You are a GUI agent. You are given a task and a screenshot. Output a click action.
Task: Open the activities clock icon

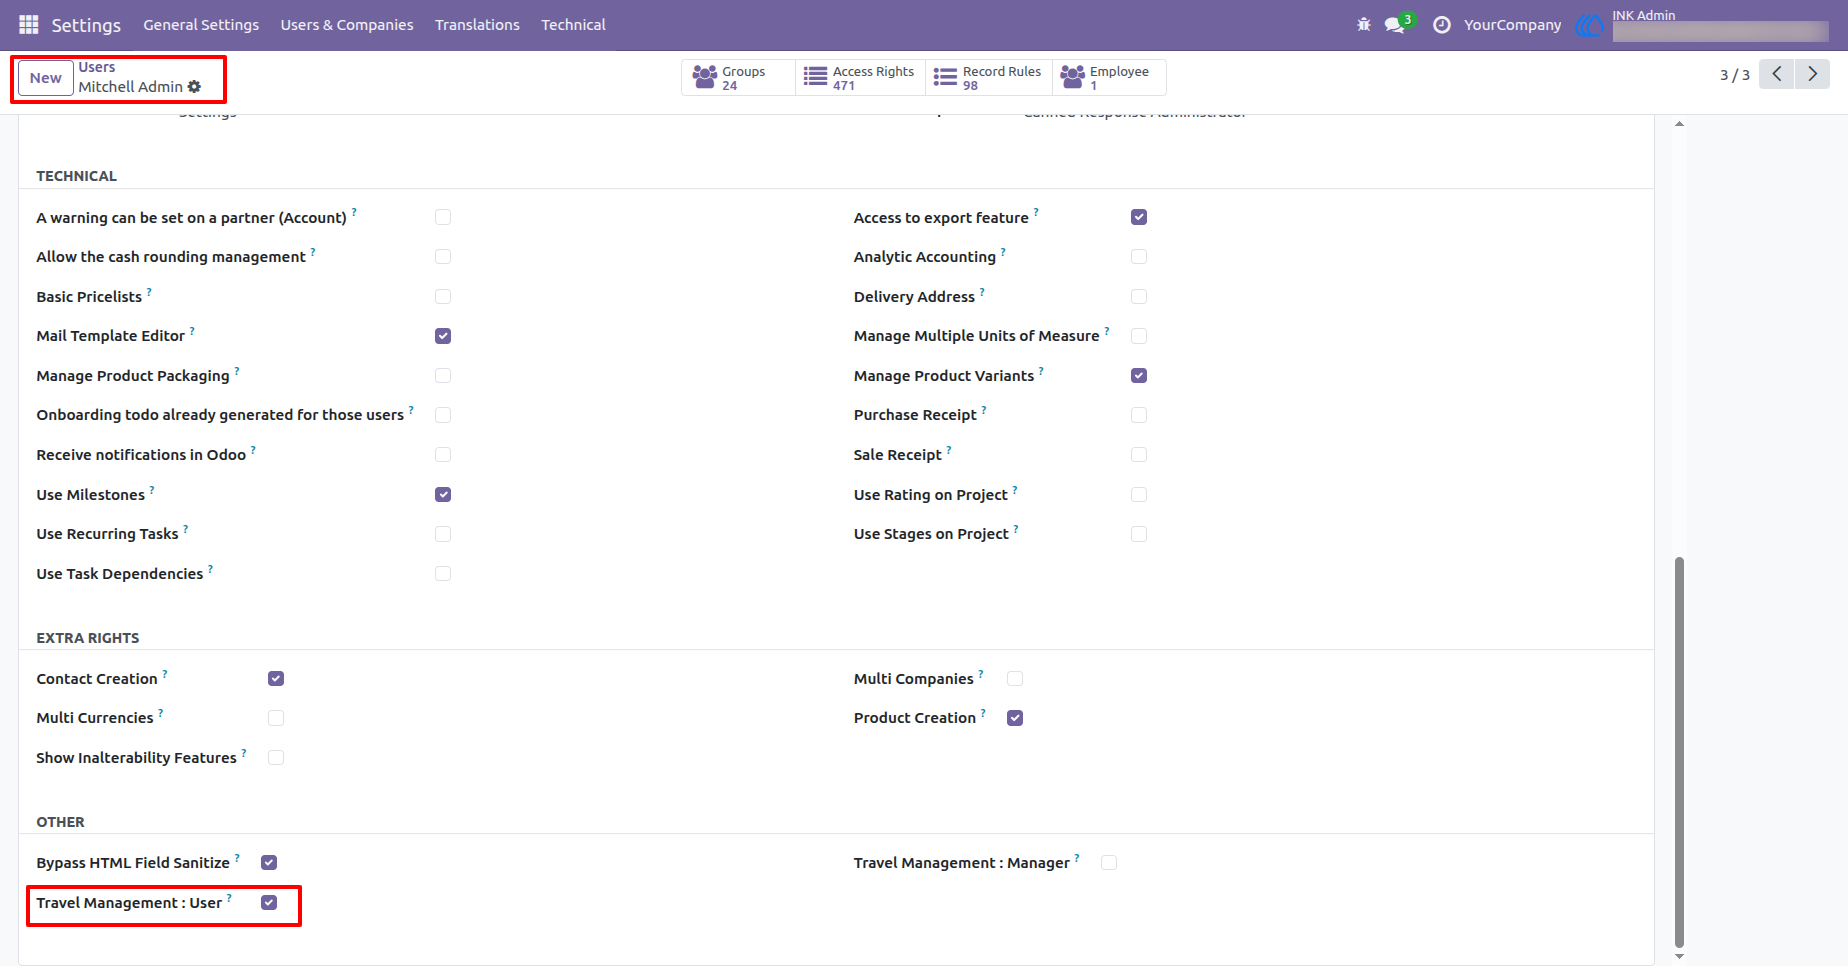(1442, 24)
